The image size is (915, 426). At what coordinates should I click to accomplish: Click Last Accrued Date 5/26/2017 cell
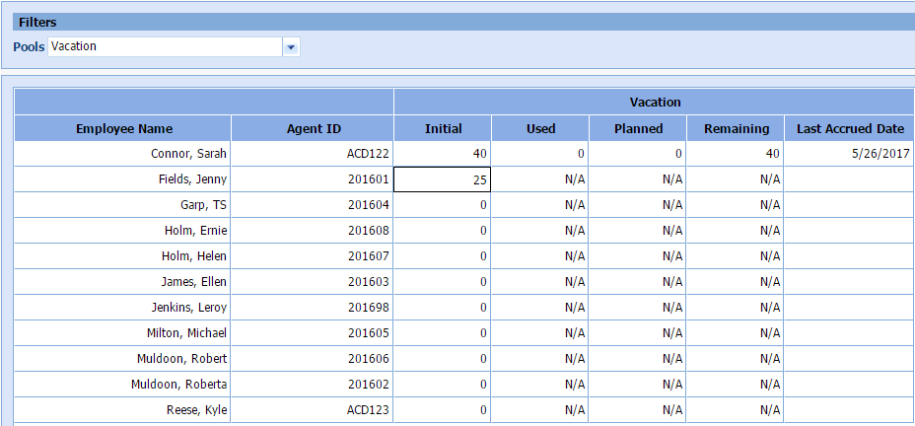pyautogui.click(x=850, y=154)
